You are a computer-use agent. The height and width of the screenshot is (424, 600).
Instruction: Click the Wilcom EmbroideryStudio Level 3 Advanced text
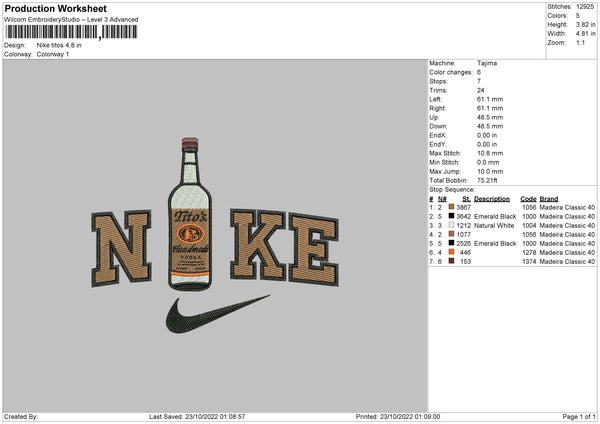pyautogui.click(x=71, y=20)
